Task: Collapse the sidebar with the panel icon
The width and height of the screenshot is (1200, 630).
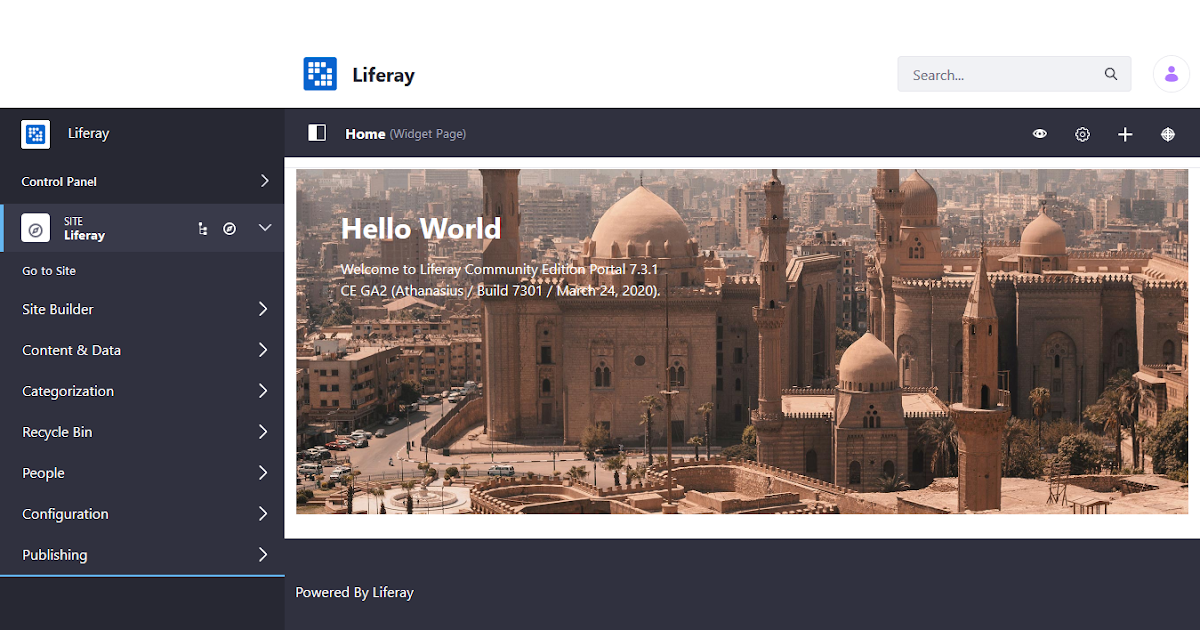Action: 316,133
